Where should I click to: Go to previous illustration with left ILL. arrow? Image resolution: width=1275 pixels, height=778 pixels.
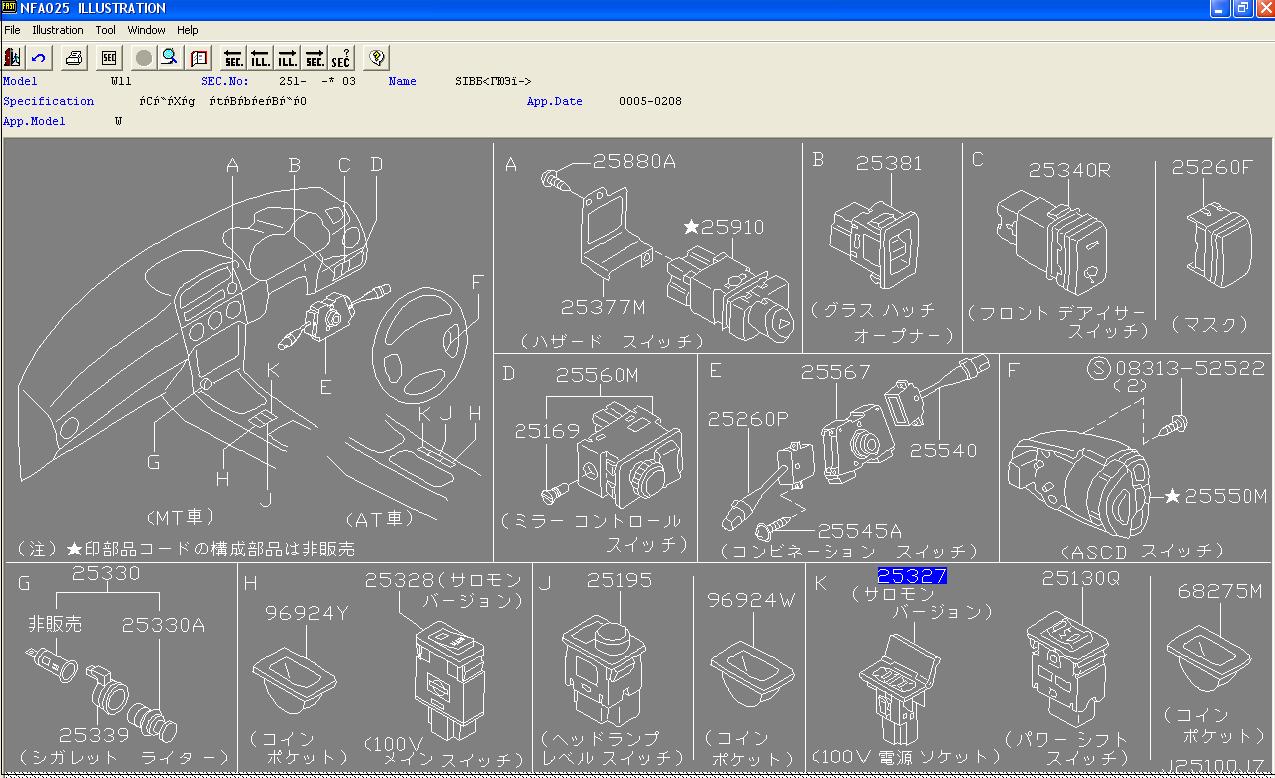click(260, 58)
